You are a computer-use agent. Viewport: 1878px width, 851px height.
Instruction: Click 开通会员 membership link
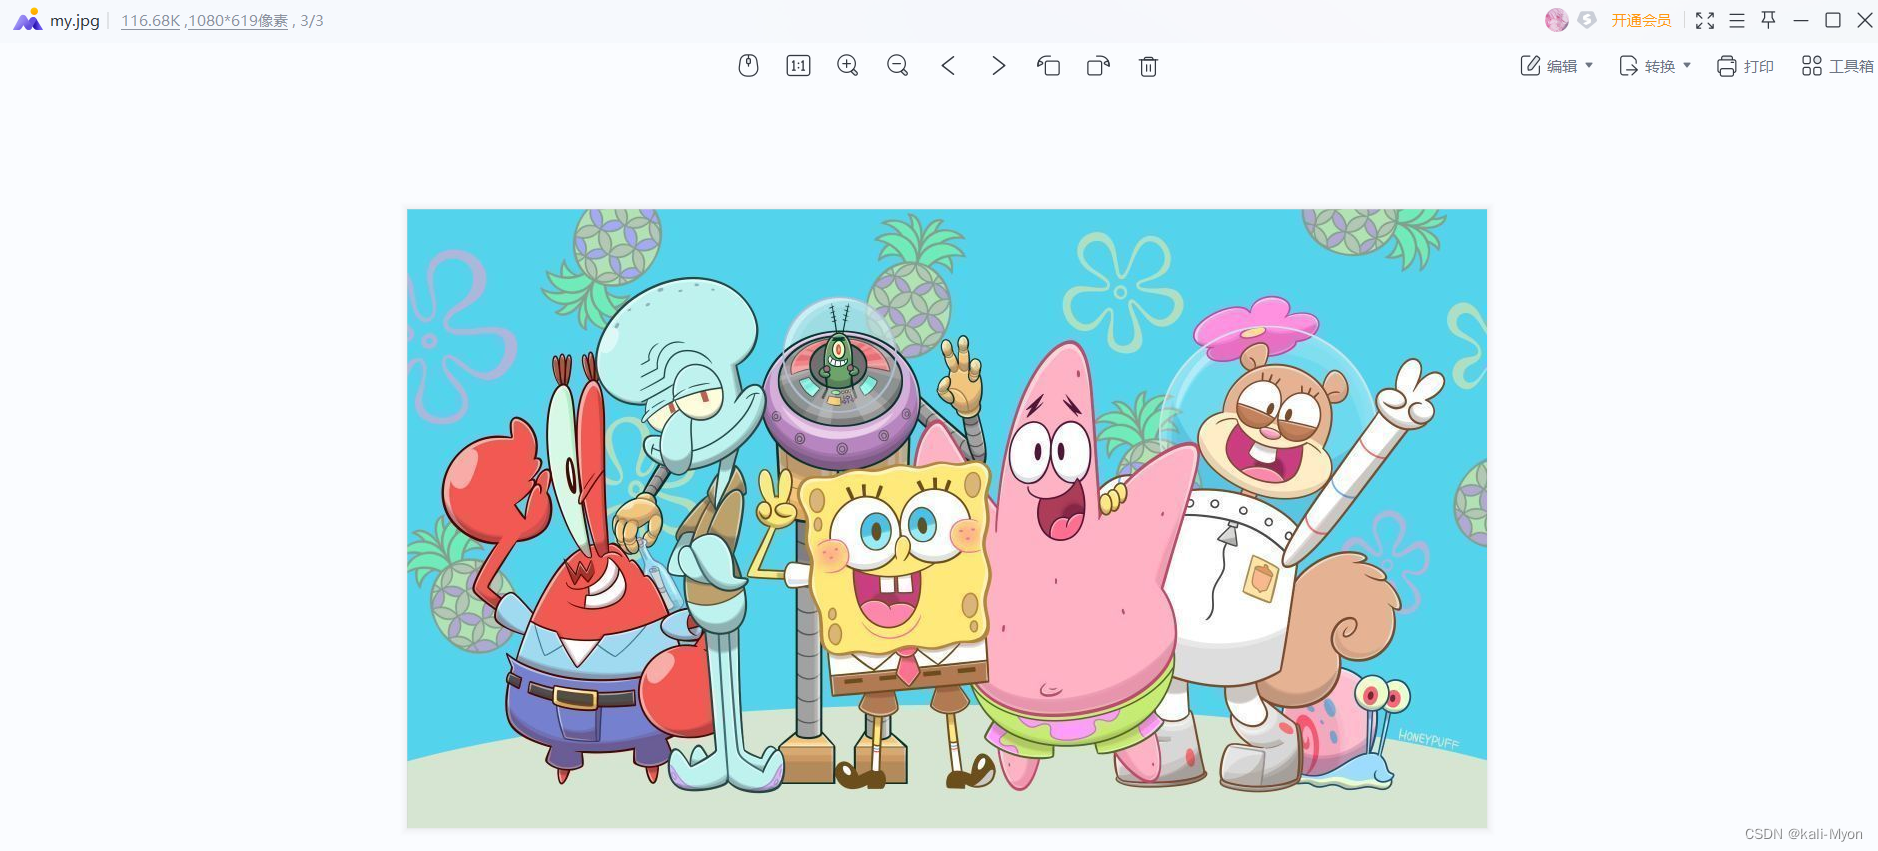click(x=1641, y=20)
